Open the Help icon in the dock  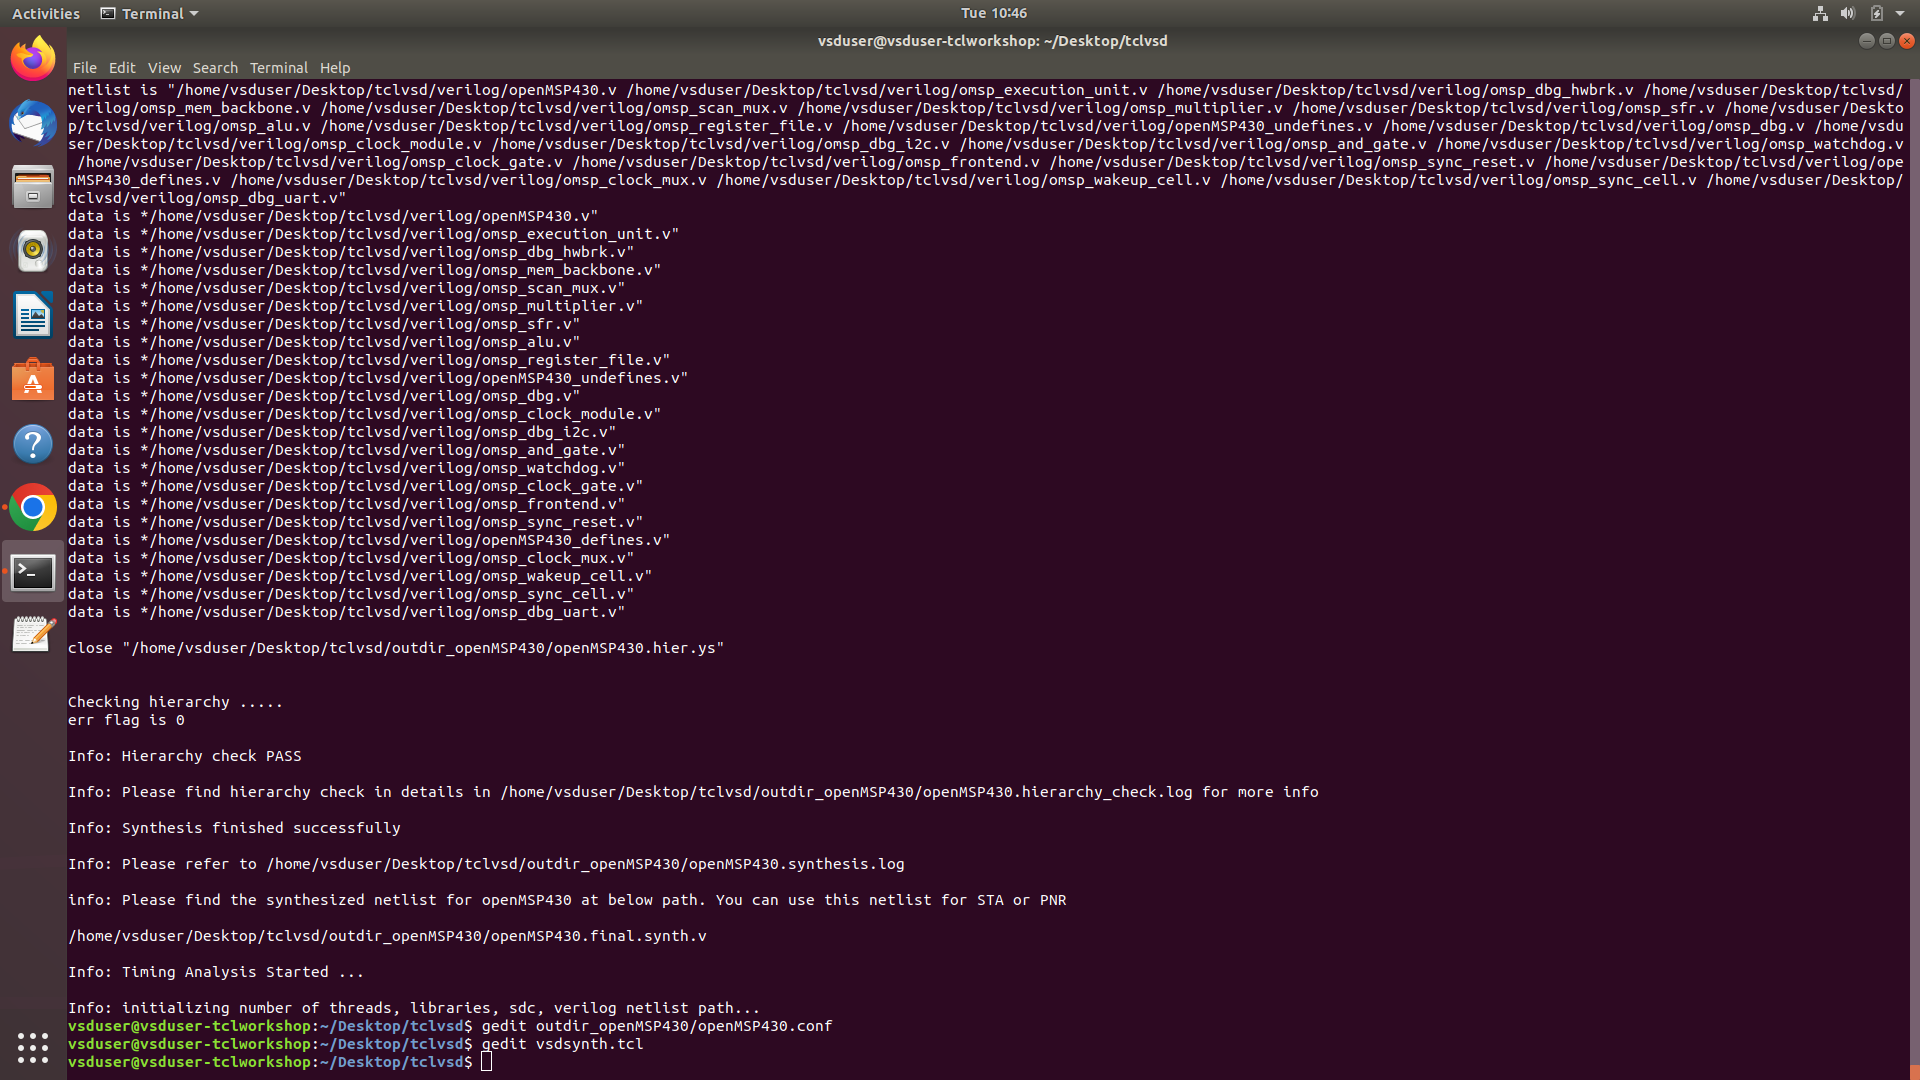coord(33,443)
